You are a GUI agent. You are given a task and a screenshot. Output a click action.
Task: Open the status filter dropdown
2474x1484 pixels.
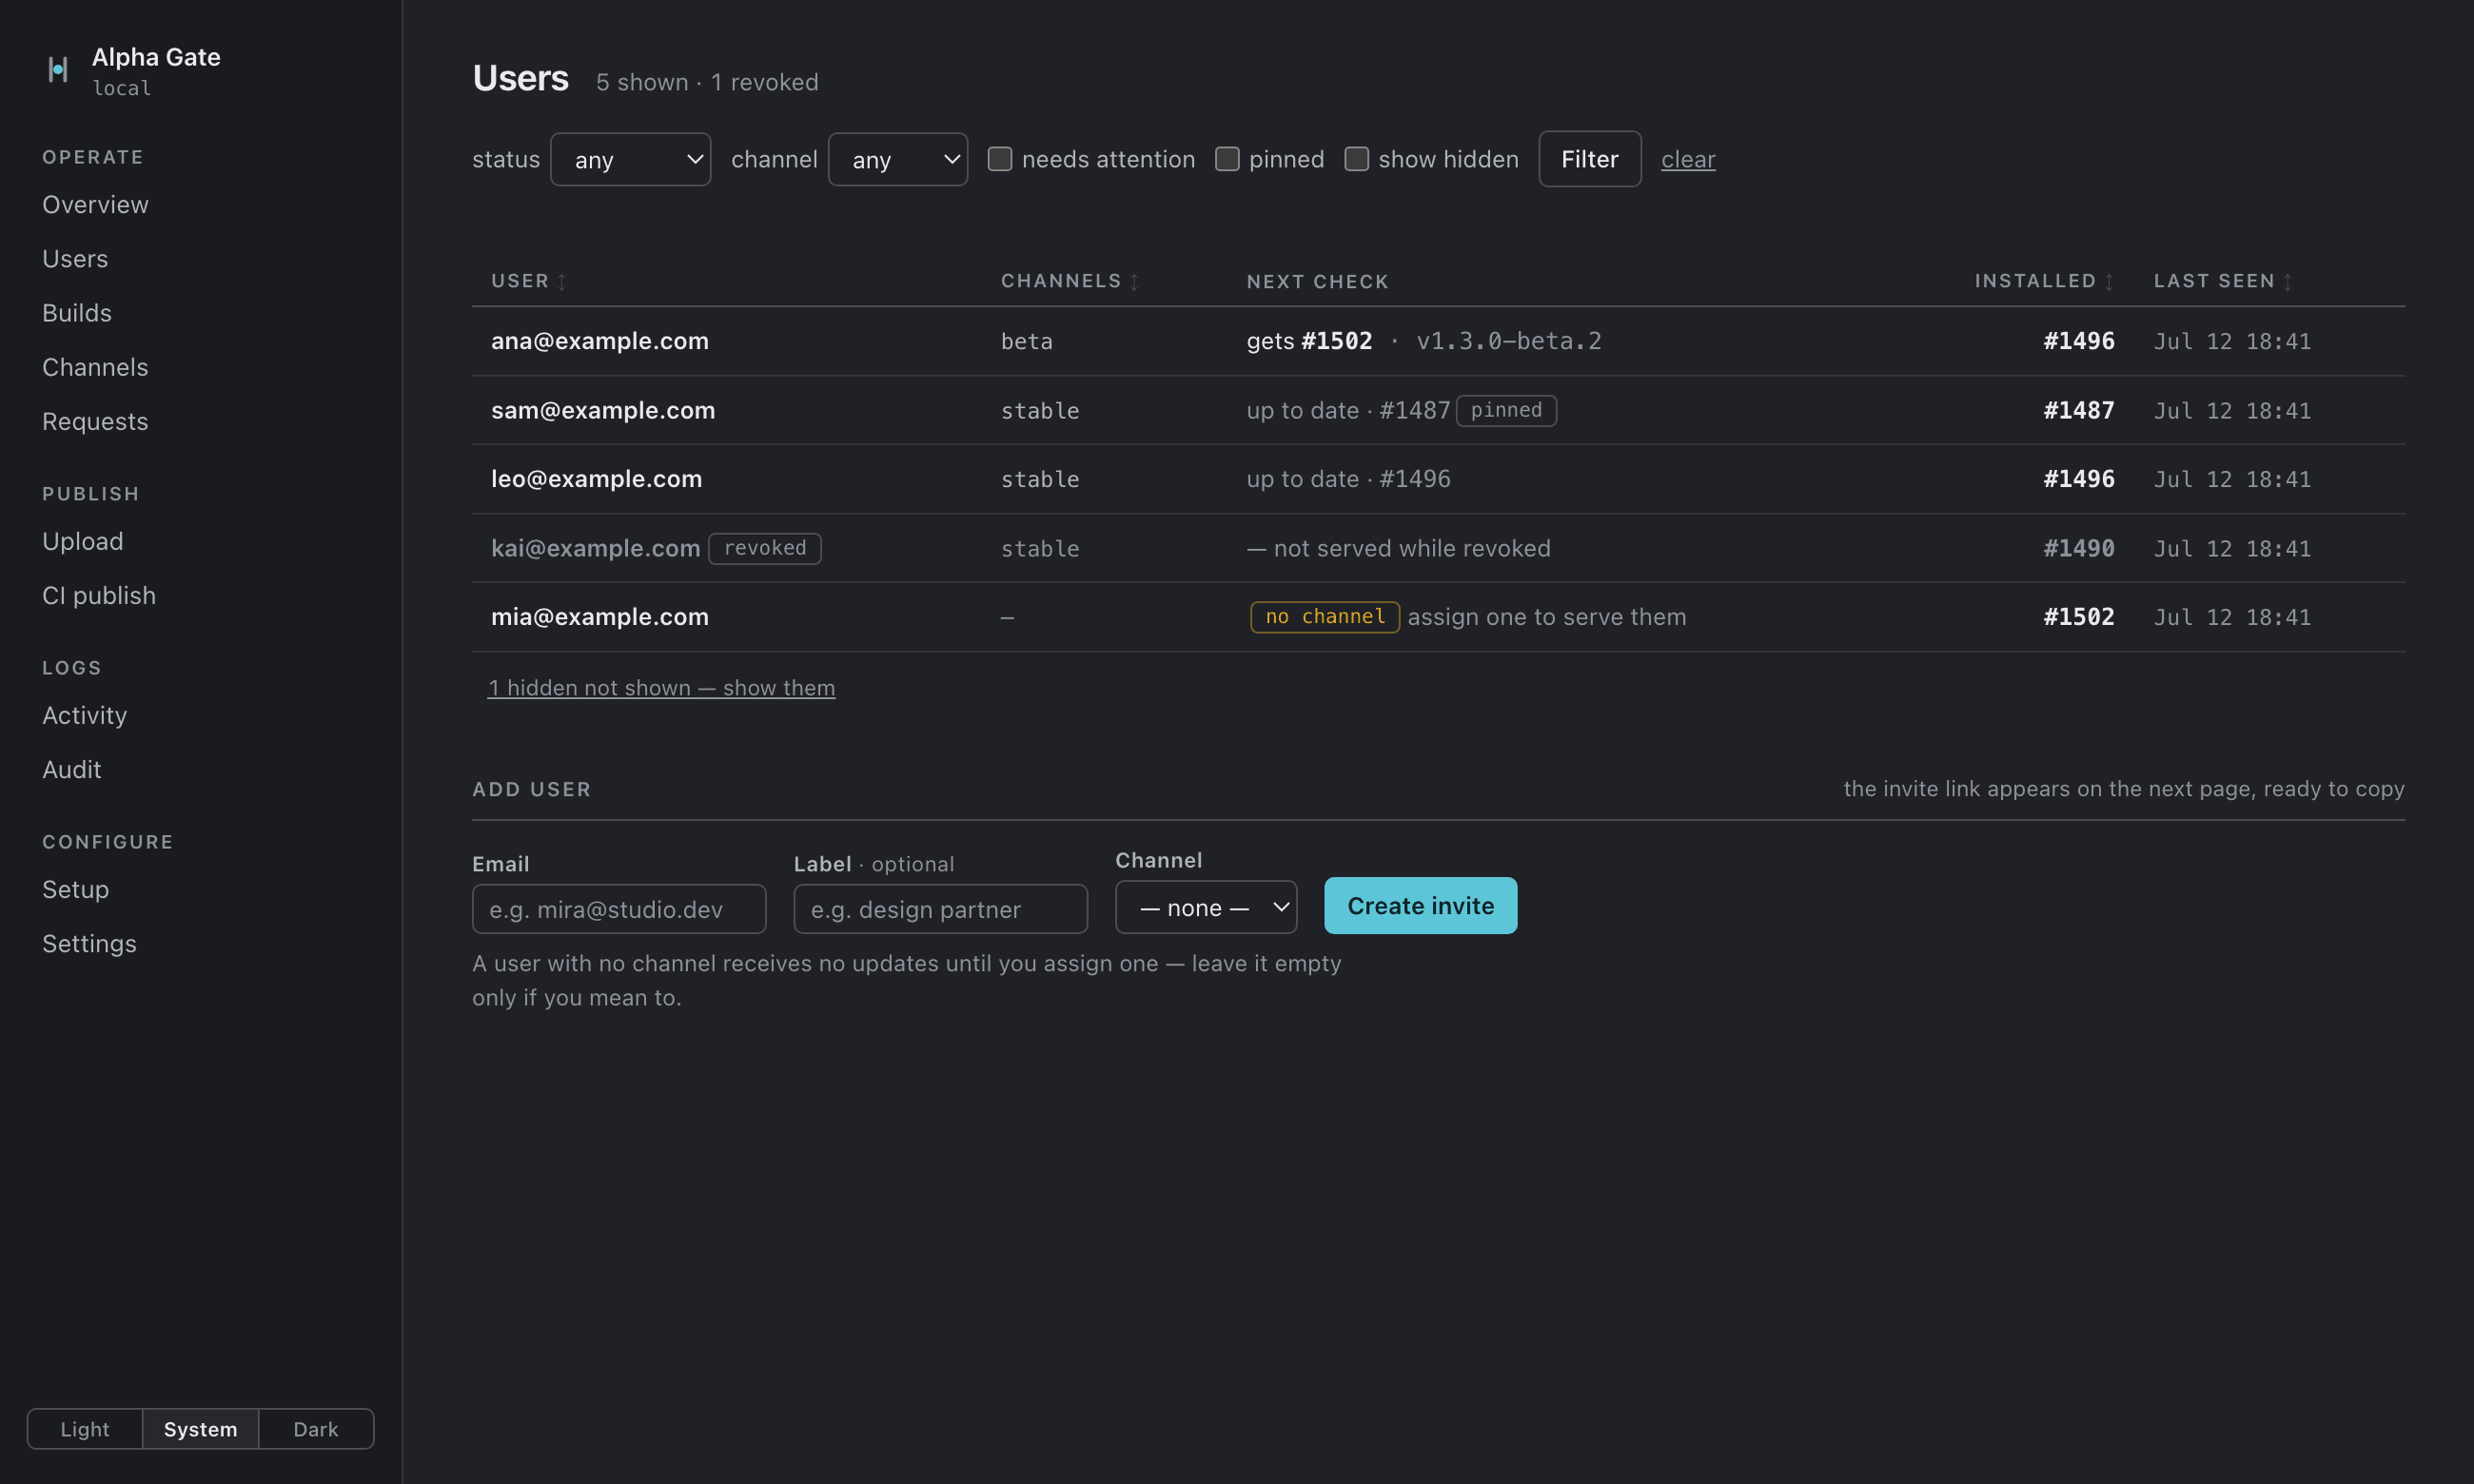point(631,159)
